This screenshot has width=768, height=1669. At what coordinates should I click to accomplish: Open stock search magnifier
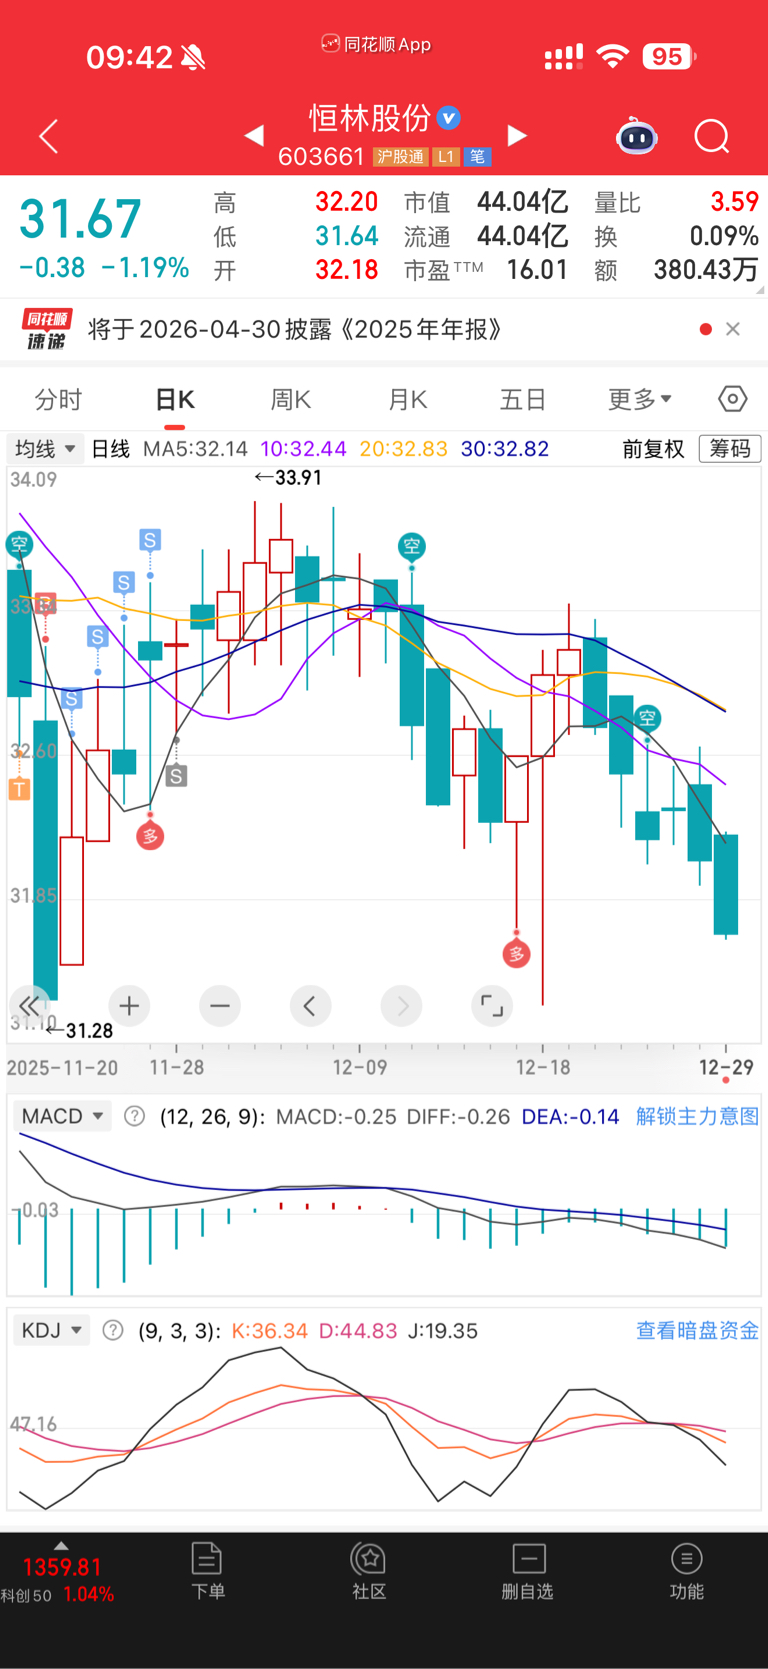[x=712, y=136]
